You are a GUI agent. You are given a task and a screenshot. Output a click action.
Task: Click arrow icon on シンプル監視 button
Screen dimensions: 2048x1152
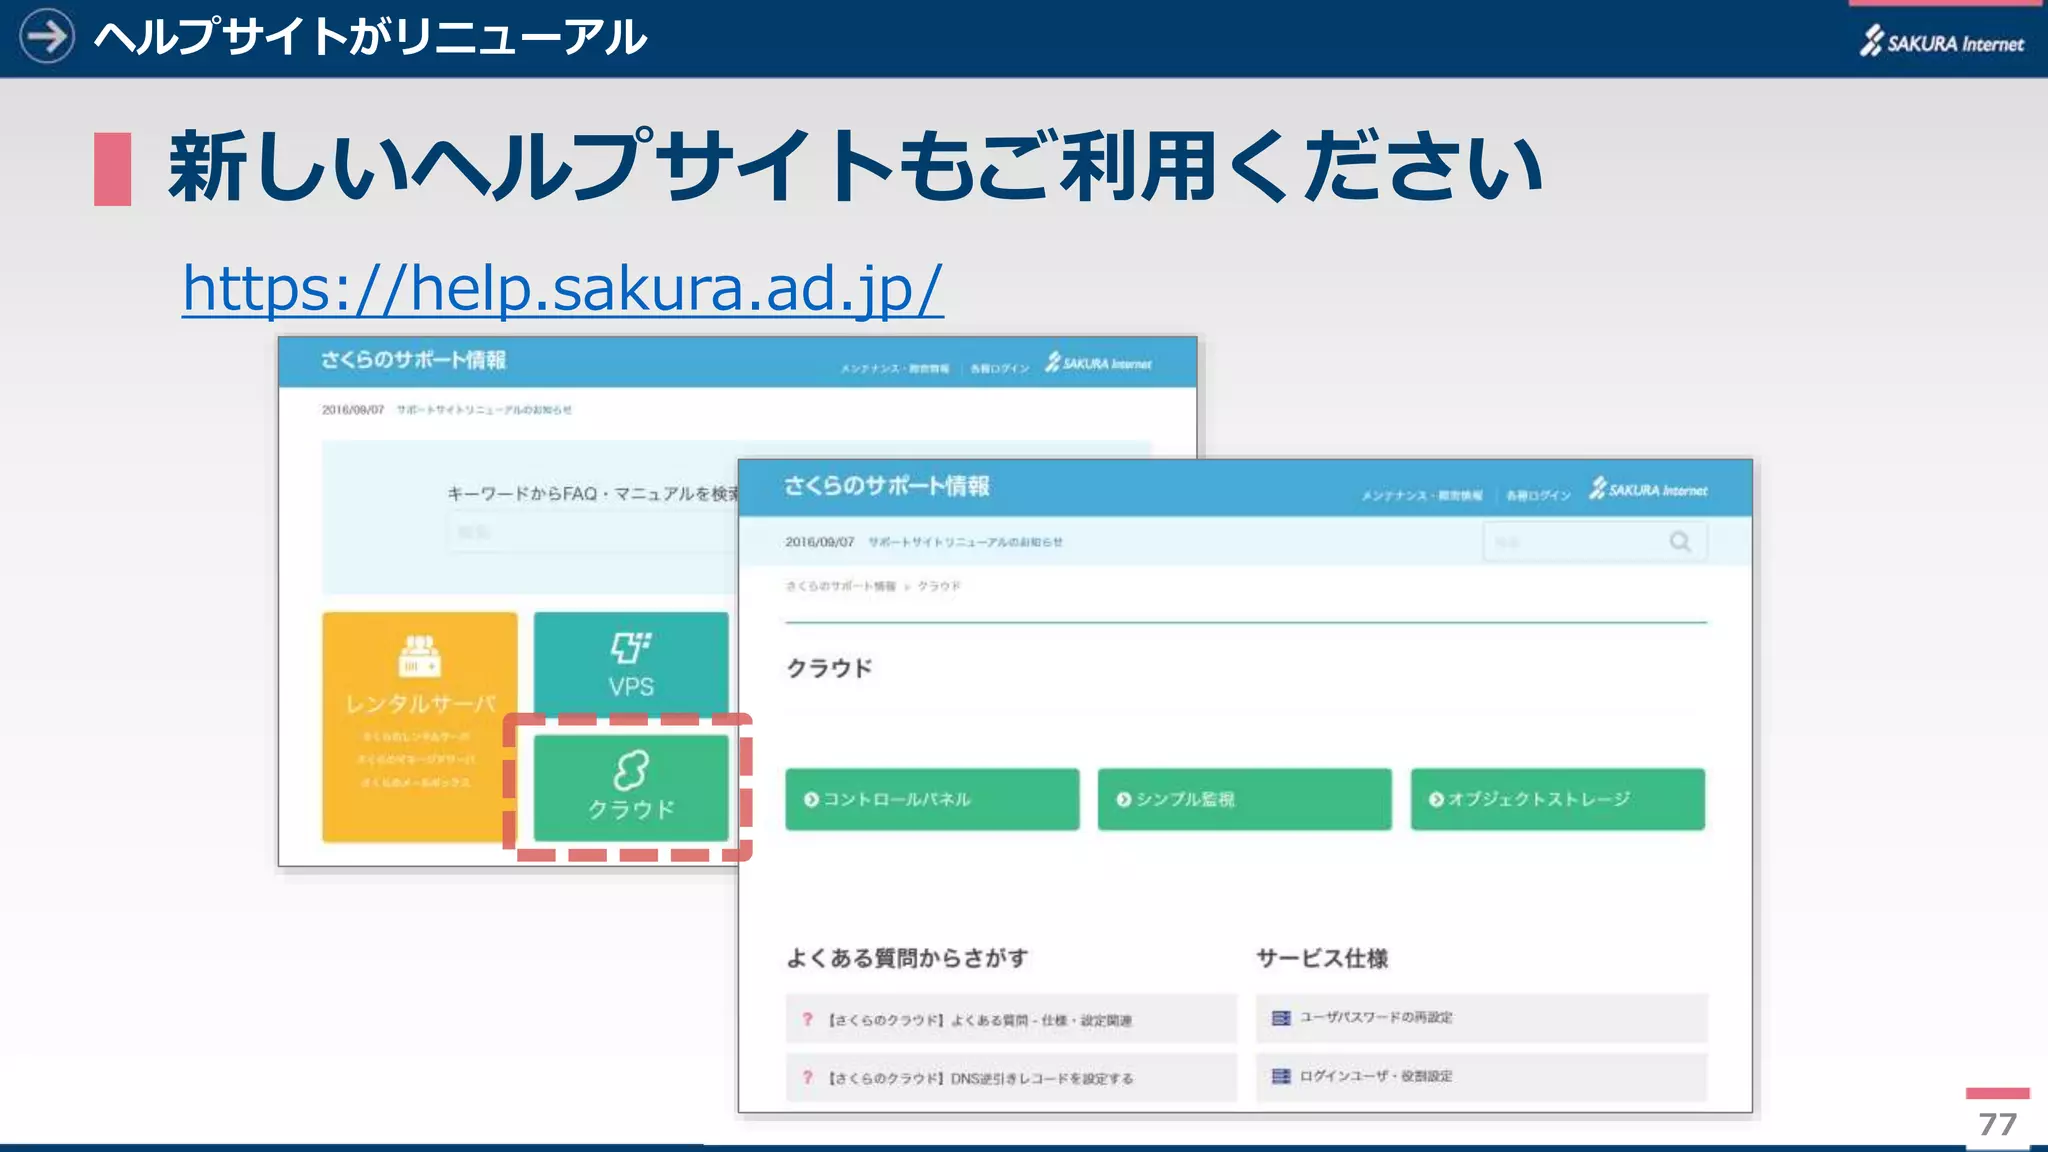click(1124, 799)
